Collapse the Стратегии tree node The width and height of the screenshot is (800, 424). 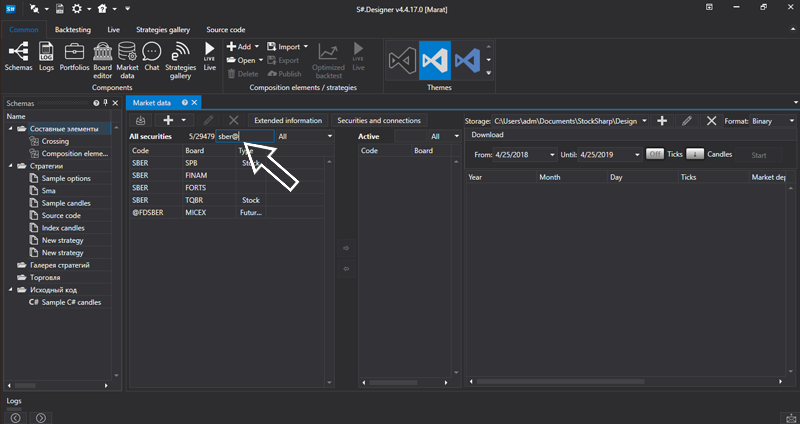(11, 166)
